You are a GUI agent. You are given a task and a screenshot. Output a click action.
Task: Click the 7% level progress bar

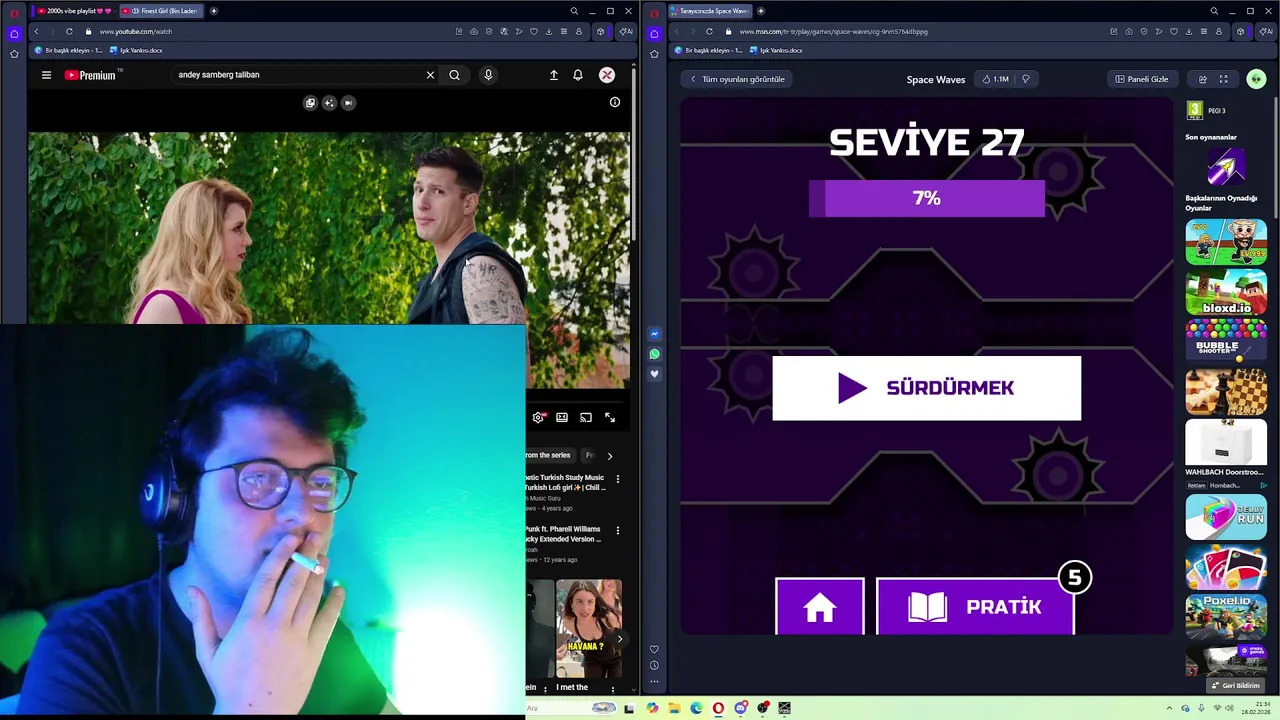pyautogui.click(x=926, y=198)
